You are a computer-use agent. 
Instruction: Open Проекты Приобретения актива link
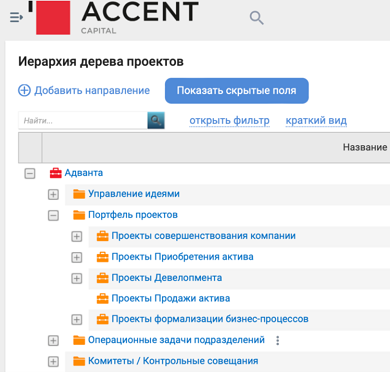tap(182, 257)
